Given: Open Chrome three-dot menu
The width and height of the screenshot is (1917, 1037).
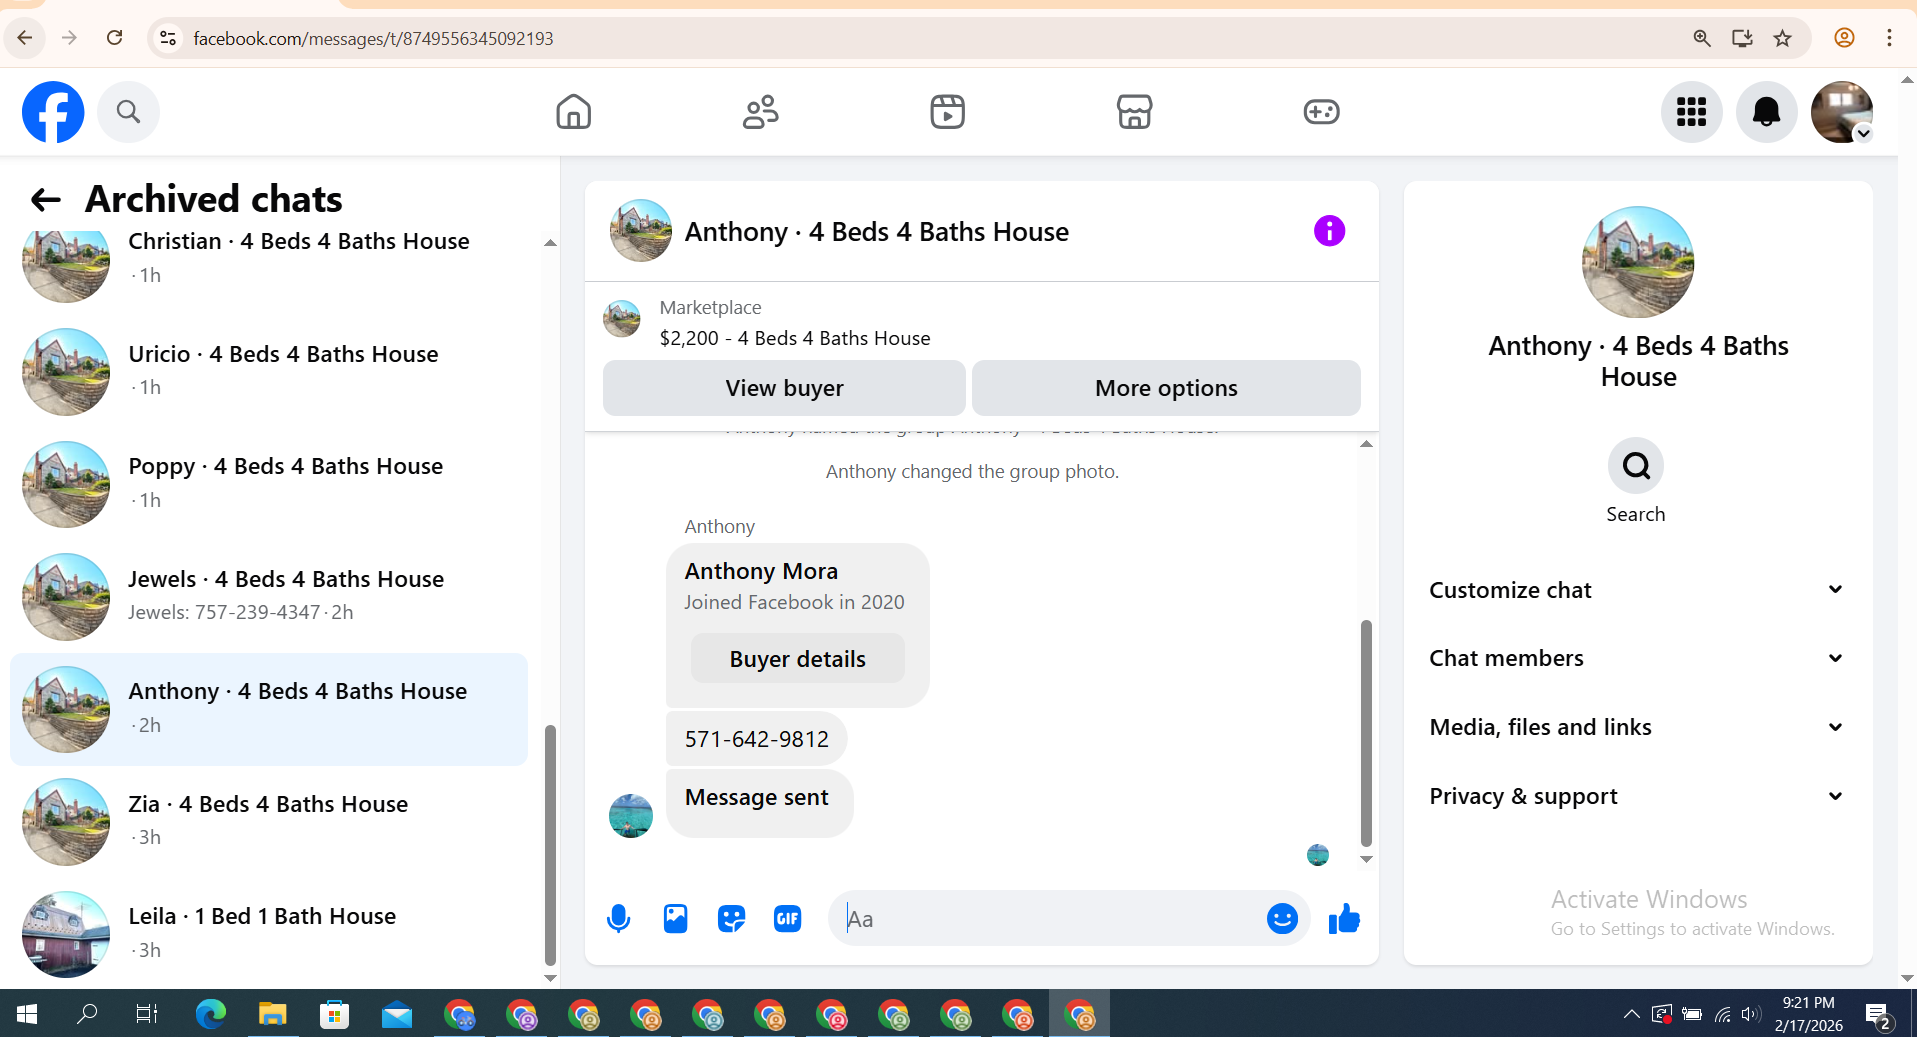Looking at the screenshot, I should coord(1889,38).
